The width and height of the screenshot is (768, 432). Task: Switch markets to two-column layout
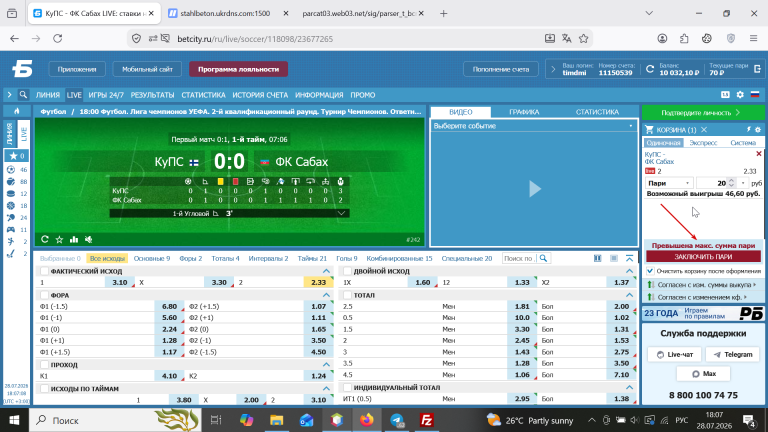pyautogui.click(x=598, y=258)
